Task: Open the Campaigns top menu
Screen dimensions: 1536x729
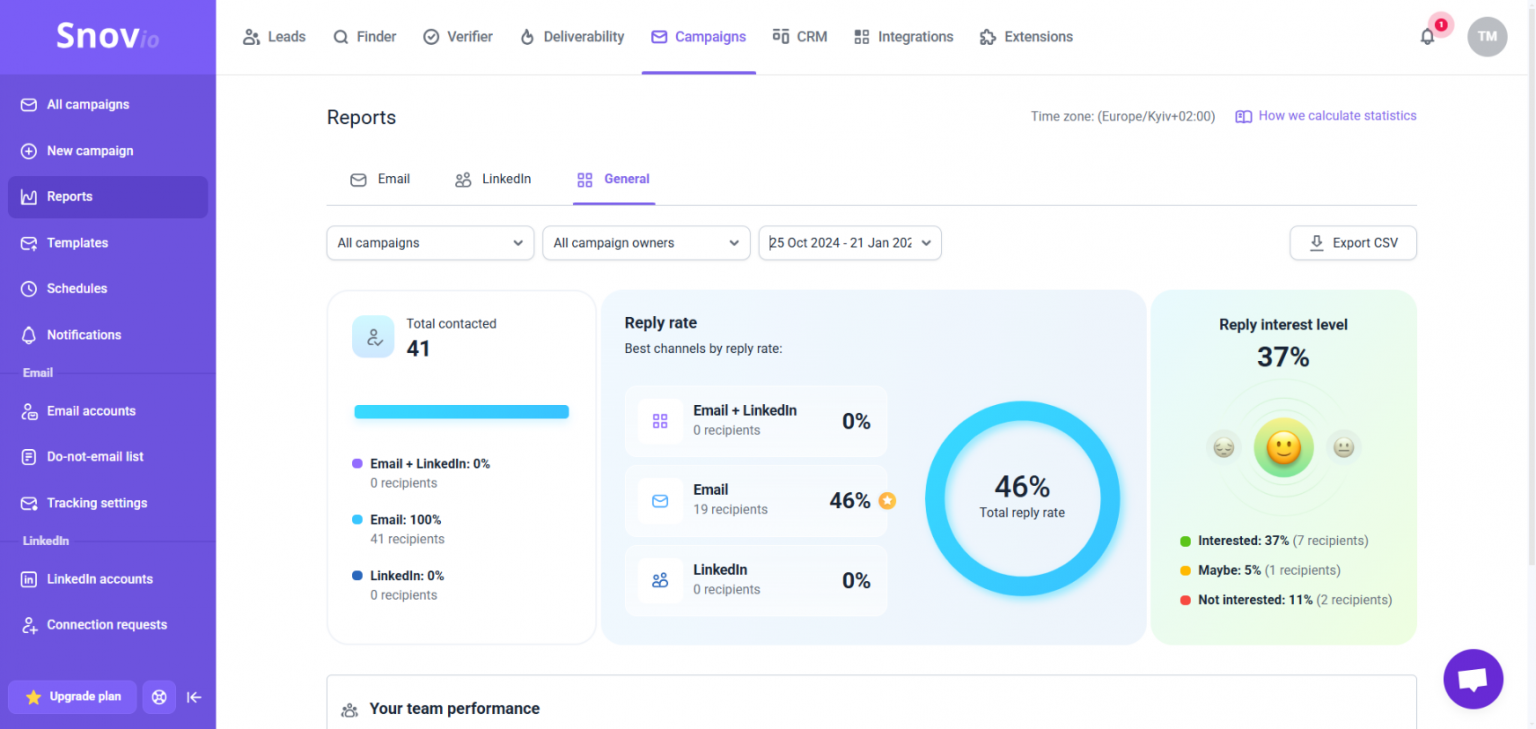Action: (699, 37)
